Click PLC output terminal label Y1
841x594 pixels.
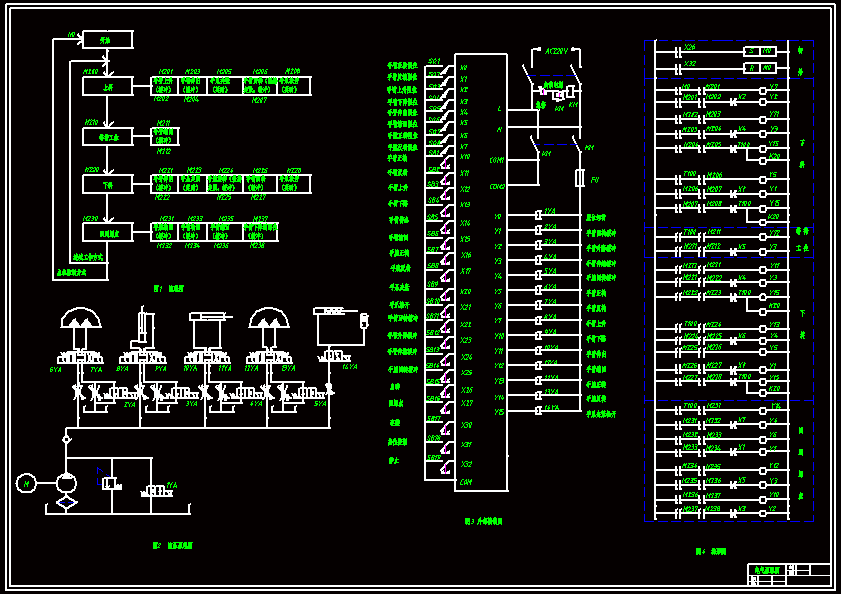[498, 231]
